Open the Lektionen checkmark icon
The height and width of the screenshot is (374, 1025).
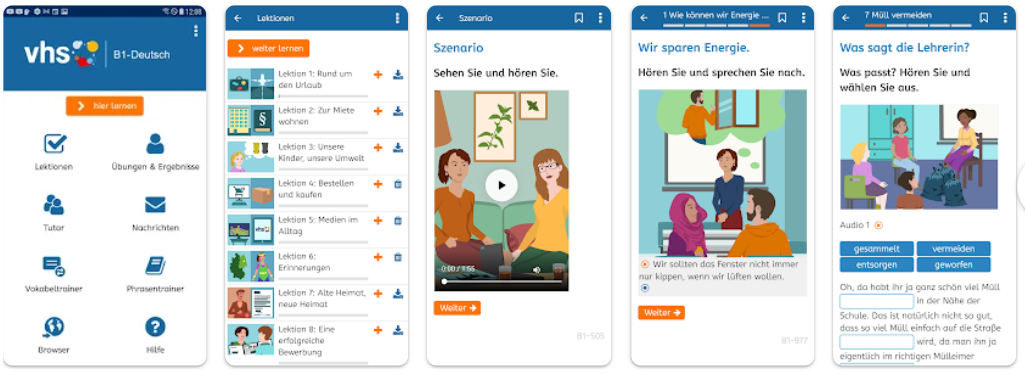click(54, 143)
